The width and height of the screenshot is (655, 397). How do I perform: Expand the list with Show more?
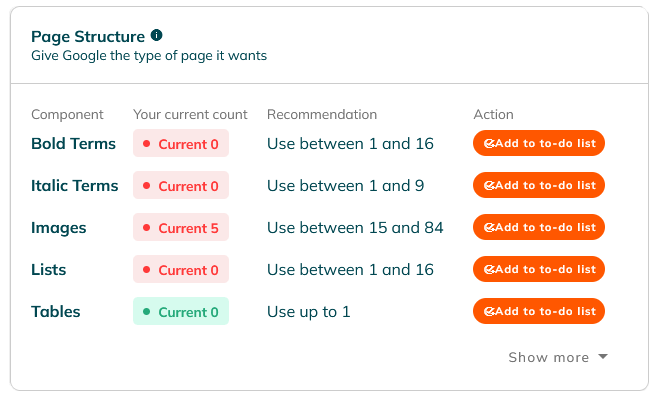tap(558, 357)
